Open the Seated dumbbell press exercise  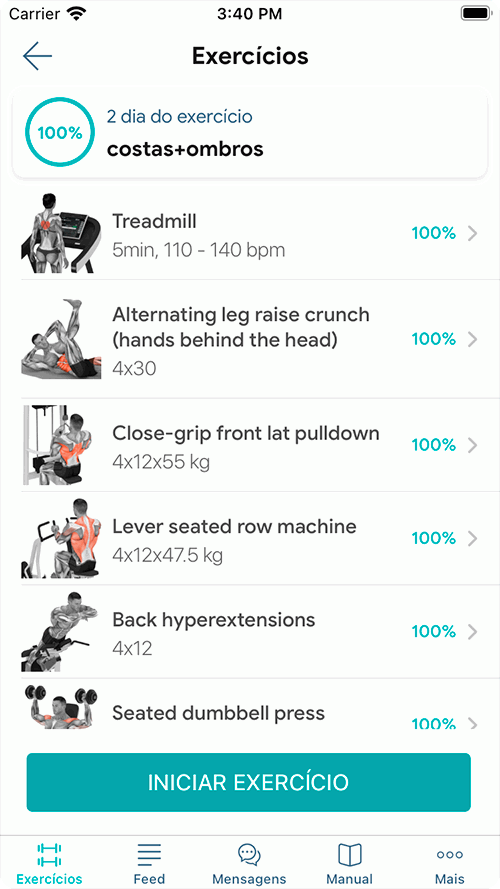[250, 705]
